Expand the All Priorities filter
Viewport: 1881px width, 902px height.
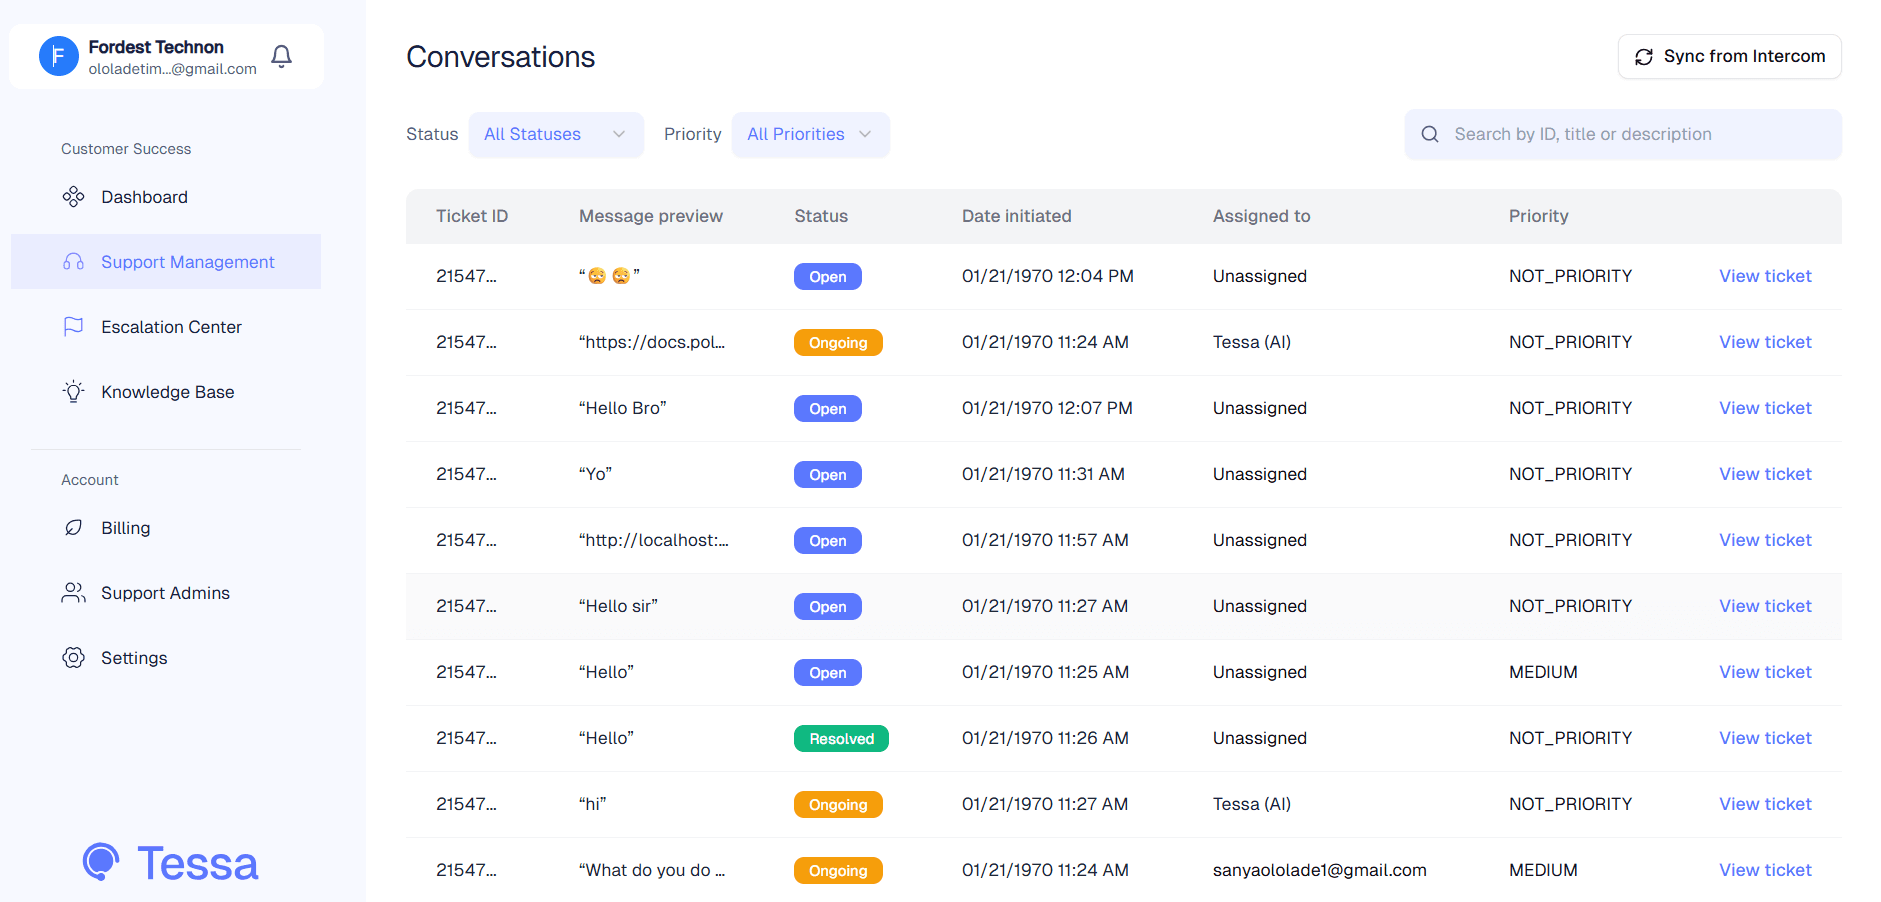point(810,134)
